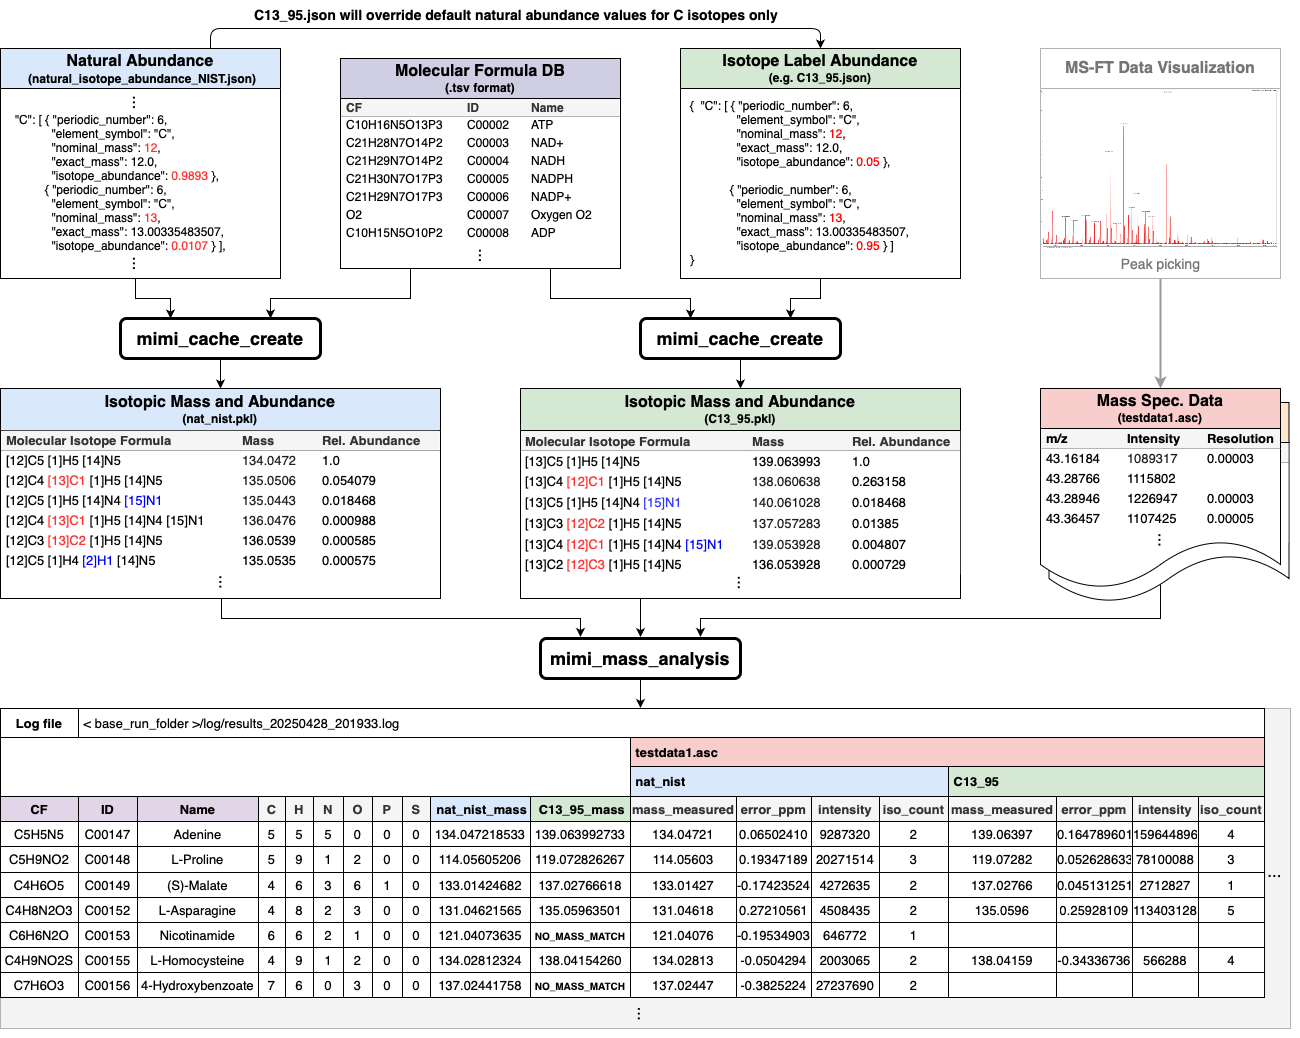The image size is (1300, 1038).
Task: Select the ATP row in Molecular Formula DB
Action: tap(480, 125)
